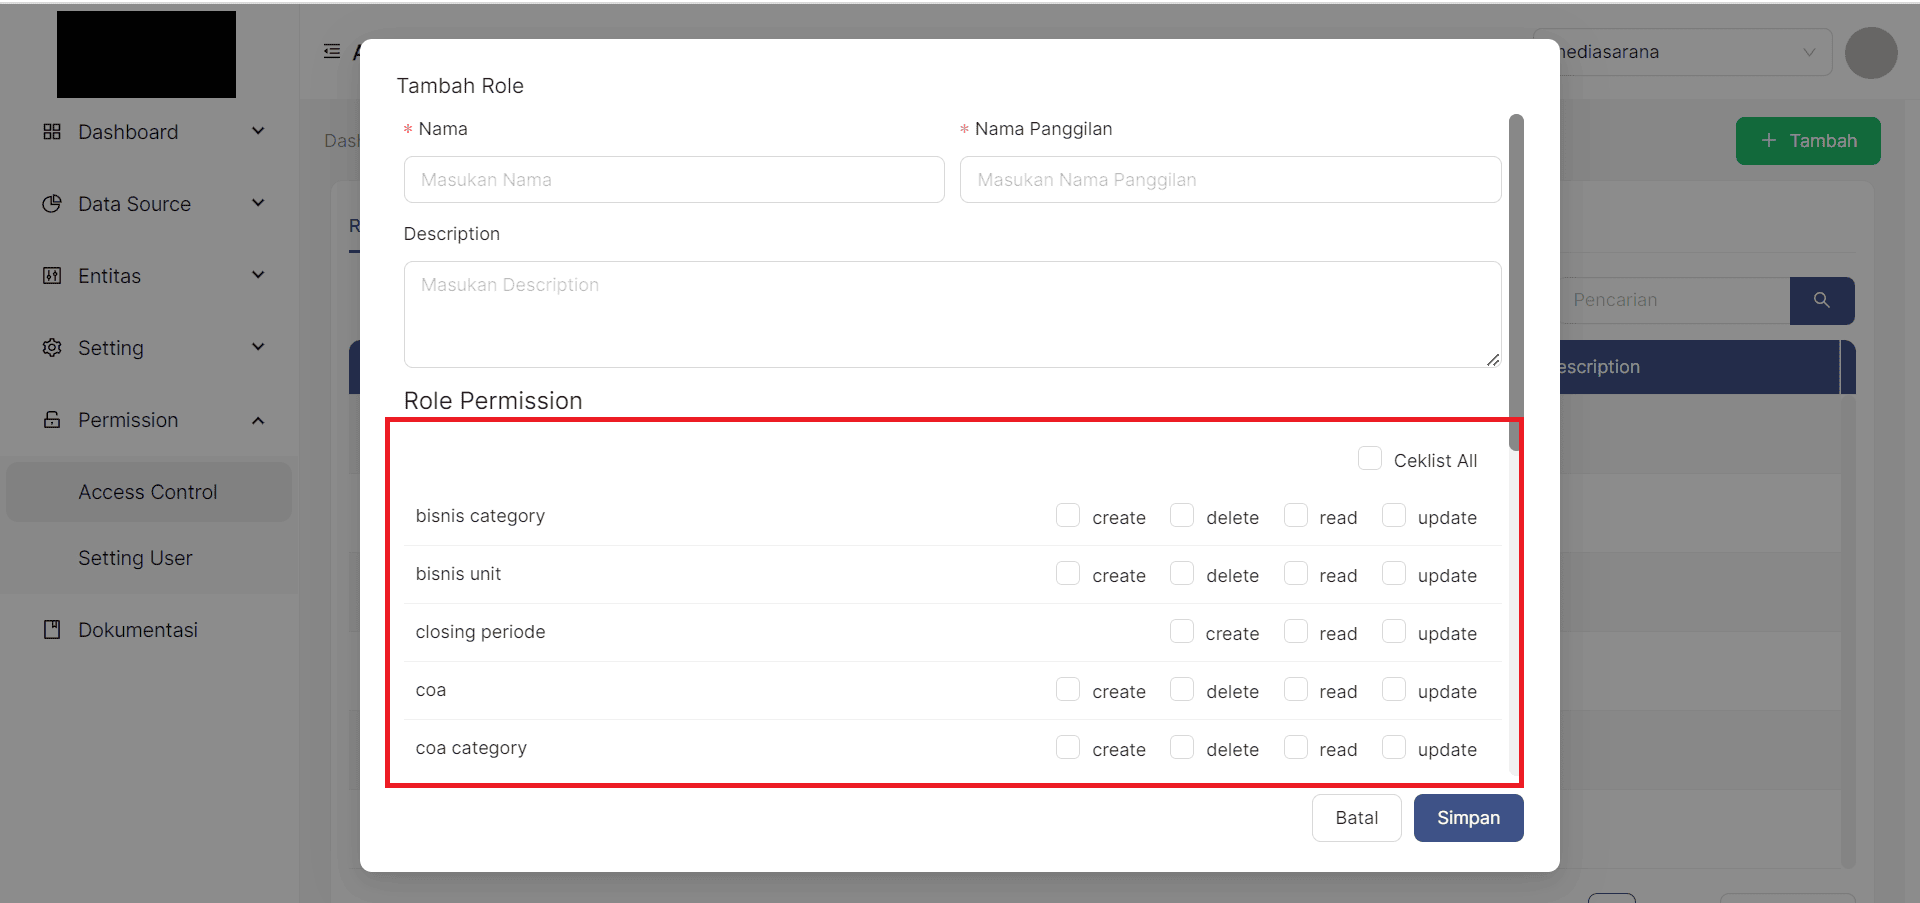Image resolution: width=1920 pixels, height=903 pixels.
Task: Click the Data Source pie chart icon
Action: coord(52,204)
